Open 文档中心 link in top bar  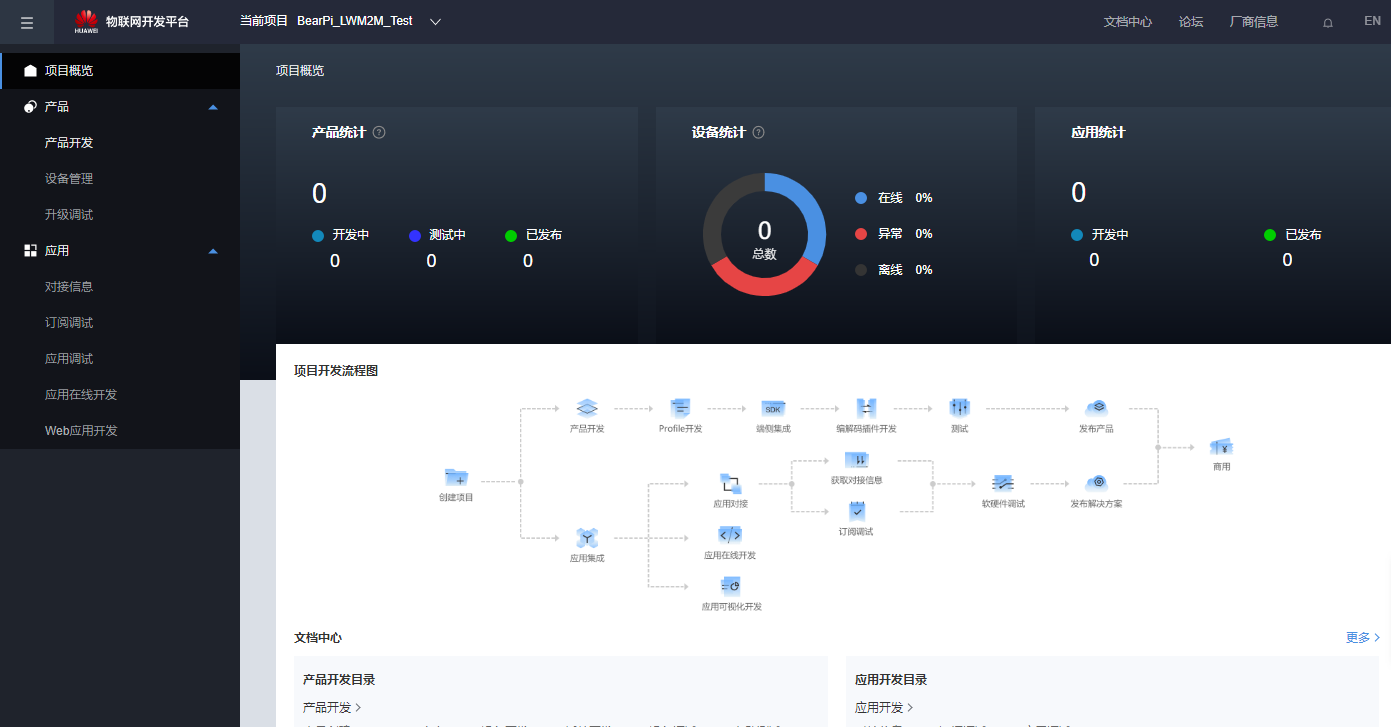point(1128,21)
